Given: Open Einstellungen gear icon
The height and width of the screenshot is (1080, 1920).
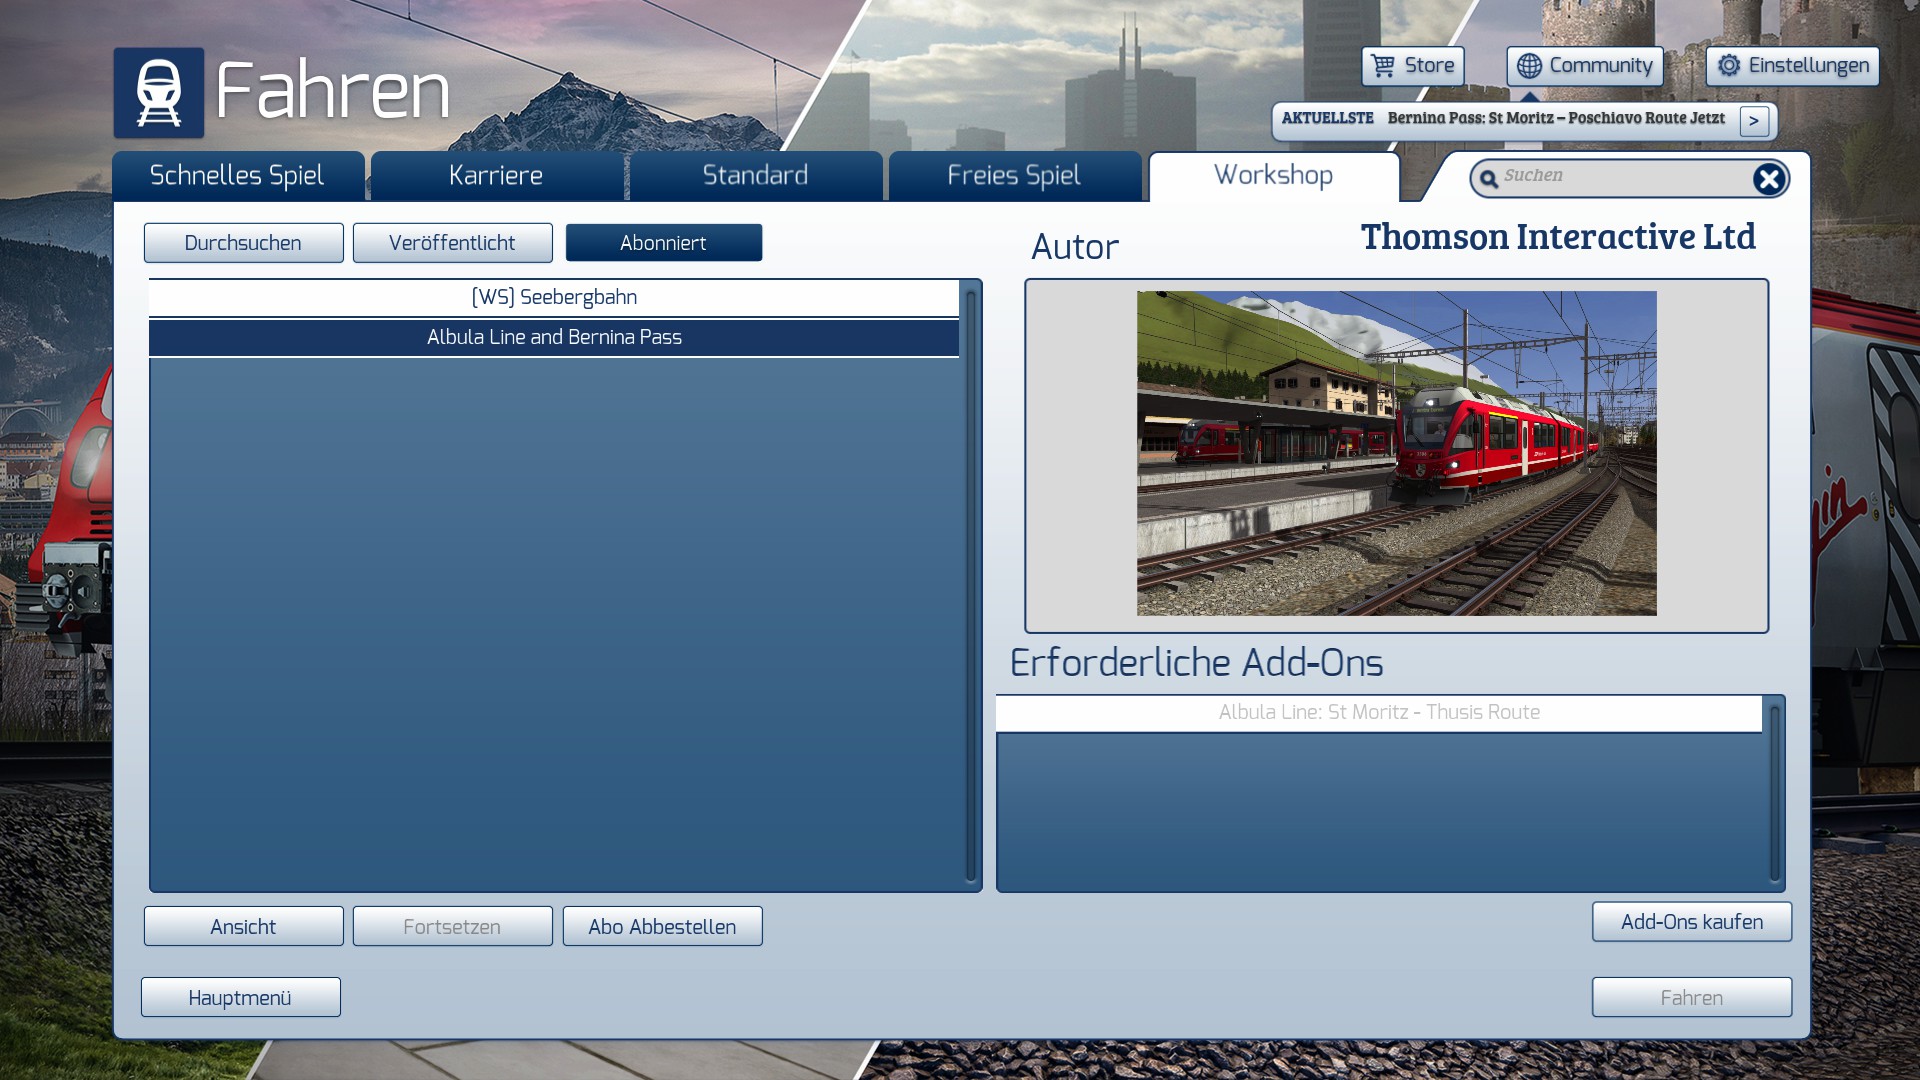Looking at the screenshot, I should tap(1729, 66).
